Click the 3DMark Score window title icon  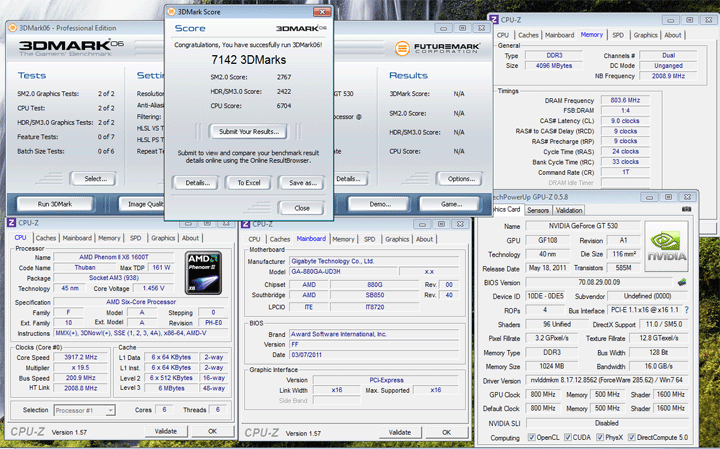[171, 13]
